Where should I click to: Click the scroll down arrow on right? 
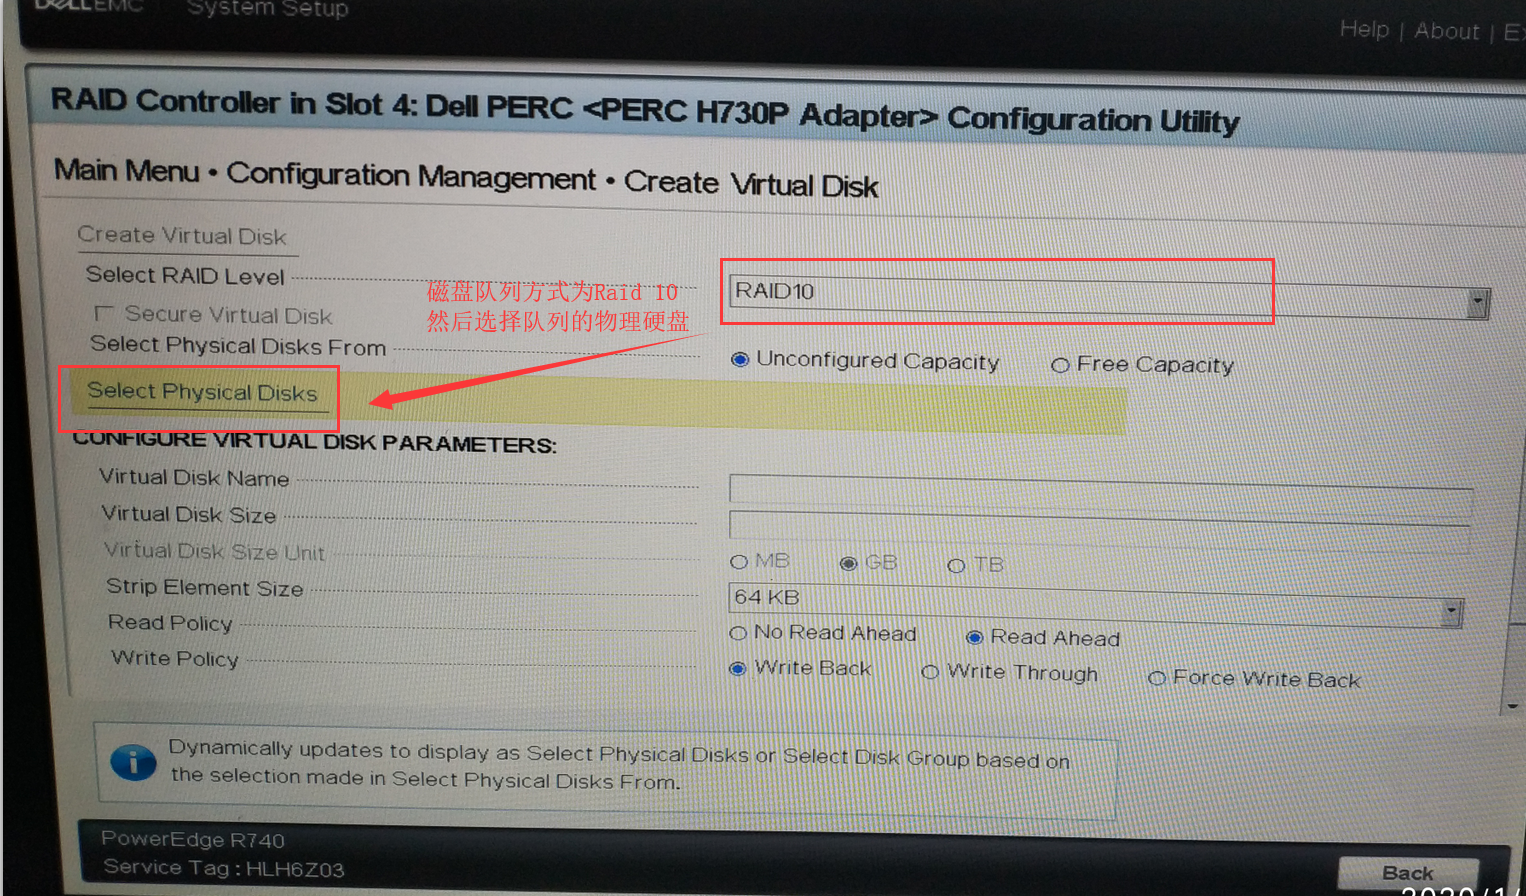coord(1512,706)
